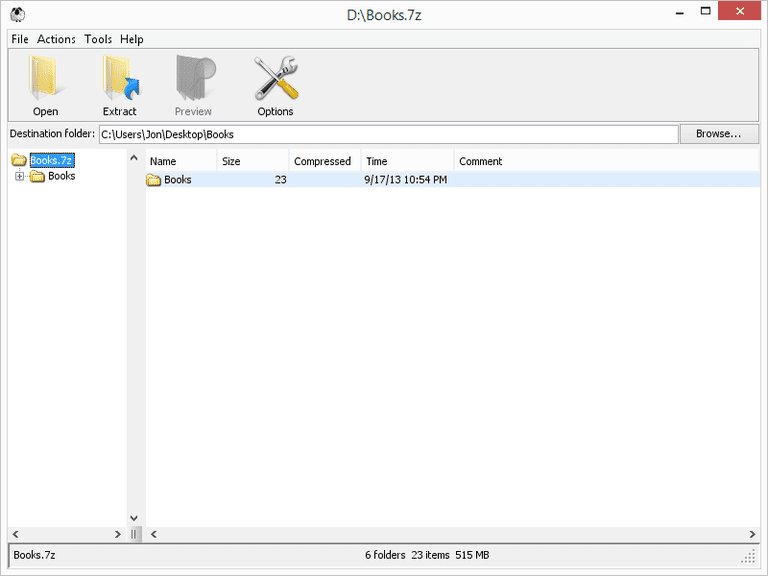Sort by the Size column header

click(253, 161)
